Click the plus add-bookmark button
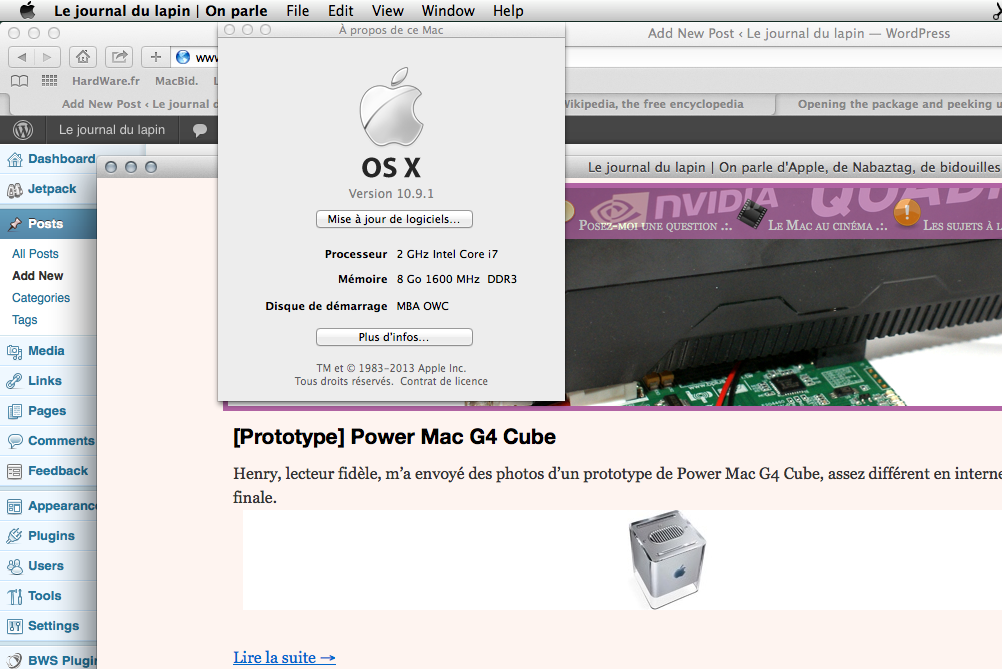The height and width of the screenshot is (669, 1002). pyautogui.click(x=155, y=57)
